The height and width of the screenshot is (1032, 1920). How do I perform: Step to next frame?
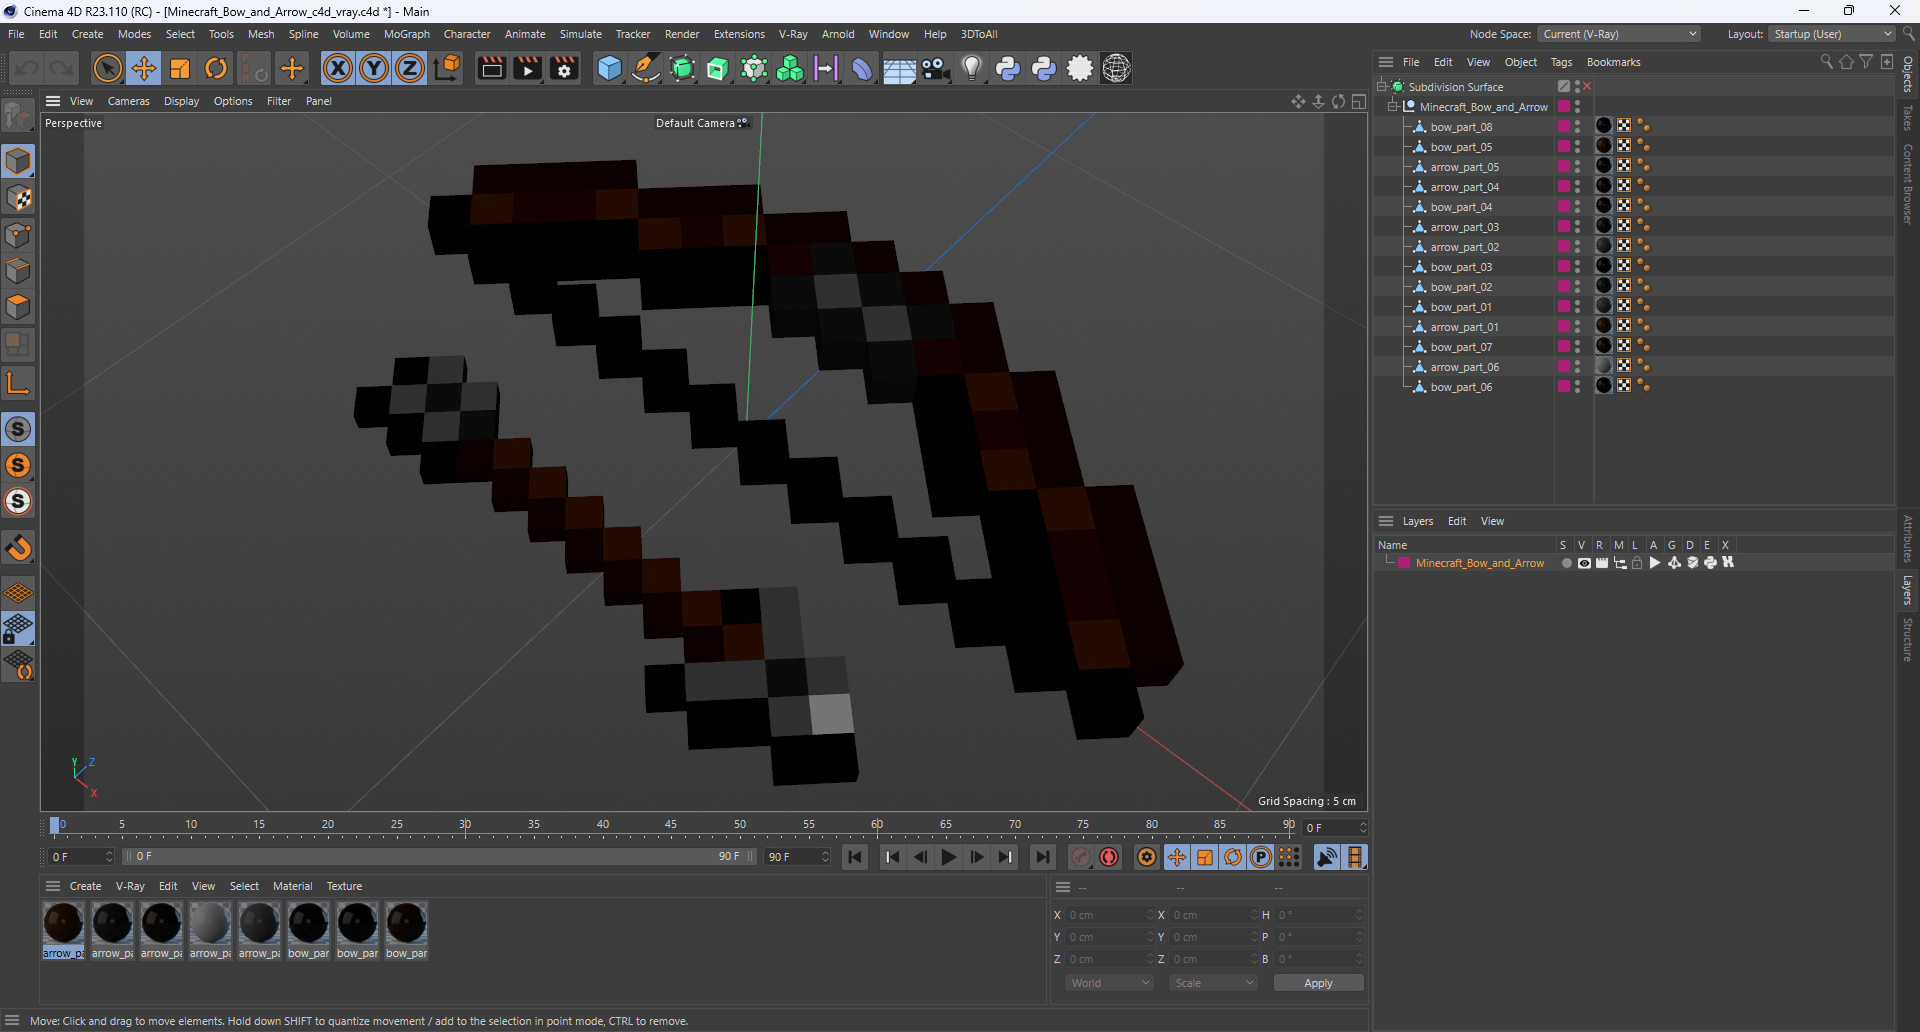(977, 857)
